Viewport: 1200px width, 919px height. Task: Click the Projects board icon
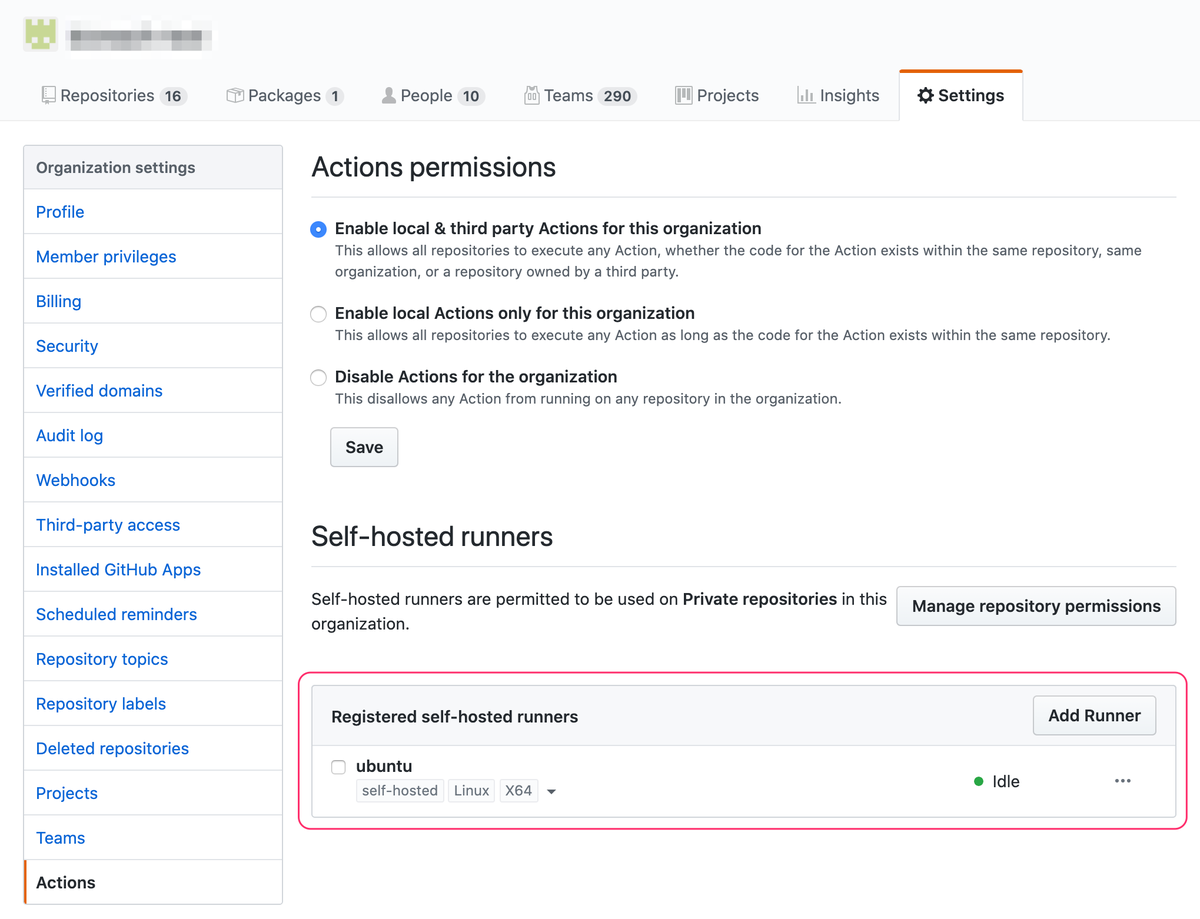[684, 95]
